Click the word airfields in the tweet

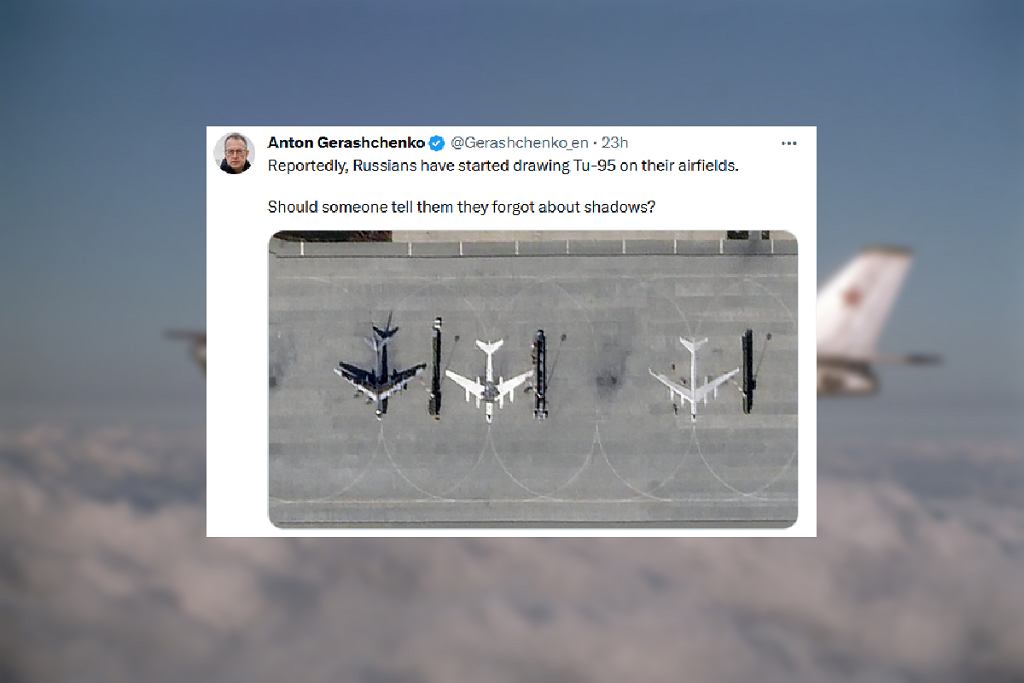tap(708, 166)
